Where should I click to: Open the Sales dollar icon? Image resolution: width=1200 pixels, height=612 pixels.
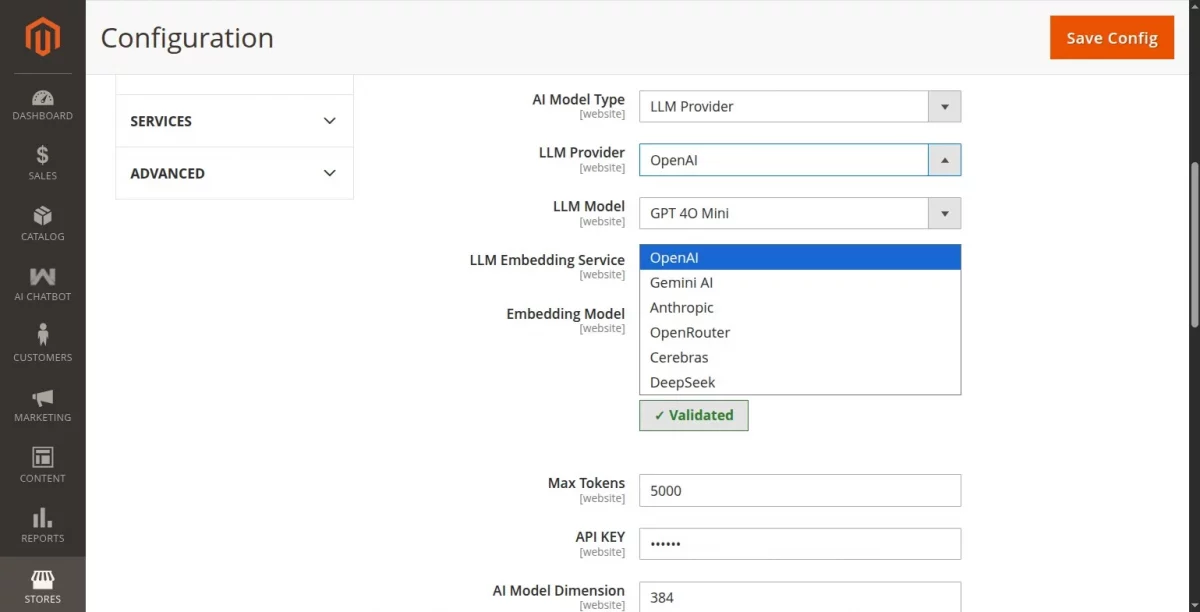42,156
